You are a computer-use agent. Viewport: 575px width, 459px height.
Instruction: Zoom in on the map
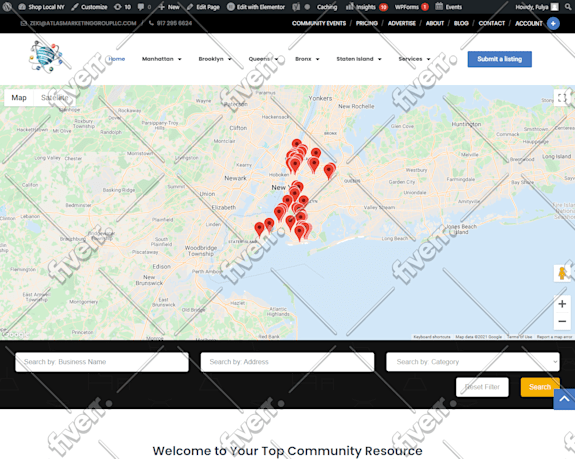[562, 304]
